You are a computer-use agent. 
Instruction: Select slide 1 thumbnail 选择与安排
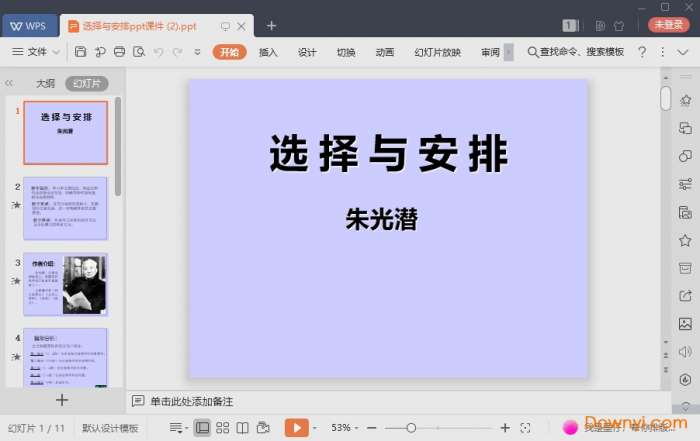(x=66, y=133)
